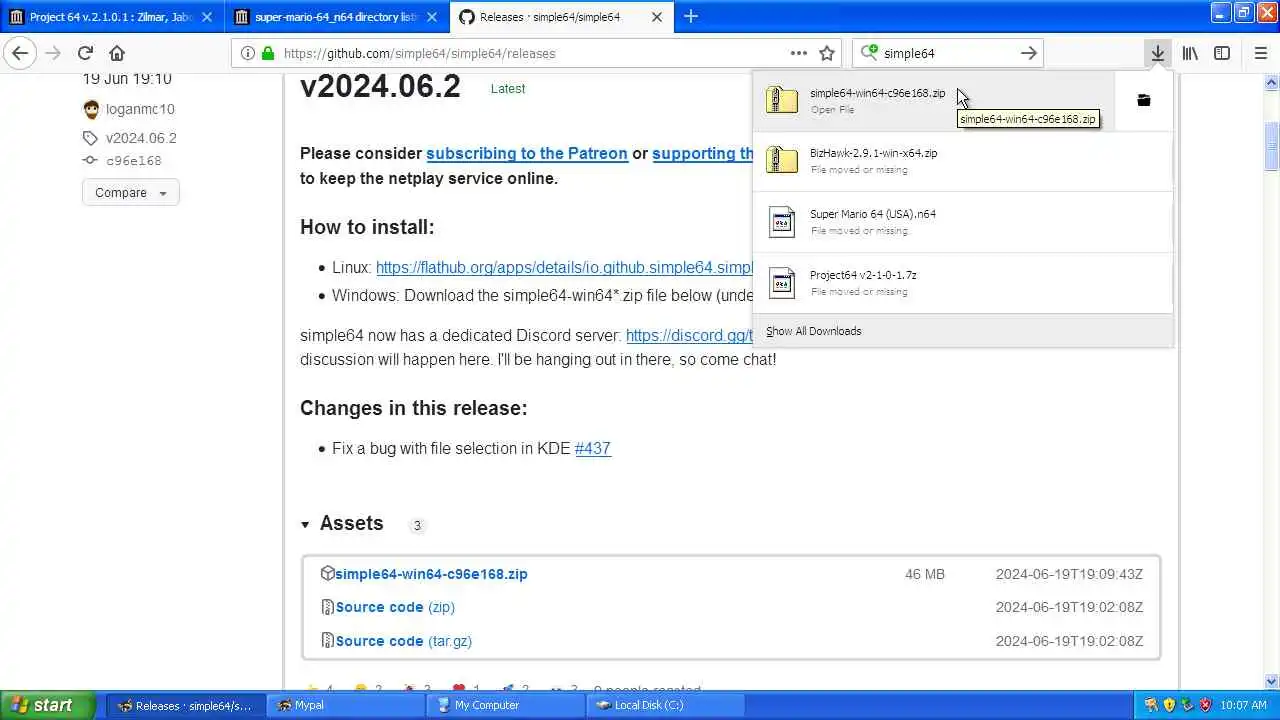Click the search engine magnifier icon
Screen dimensions: 1280x720
click(869, 53)
